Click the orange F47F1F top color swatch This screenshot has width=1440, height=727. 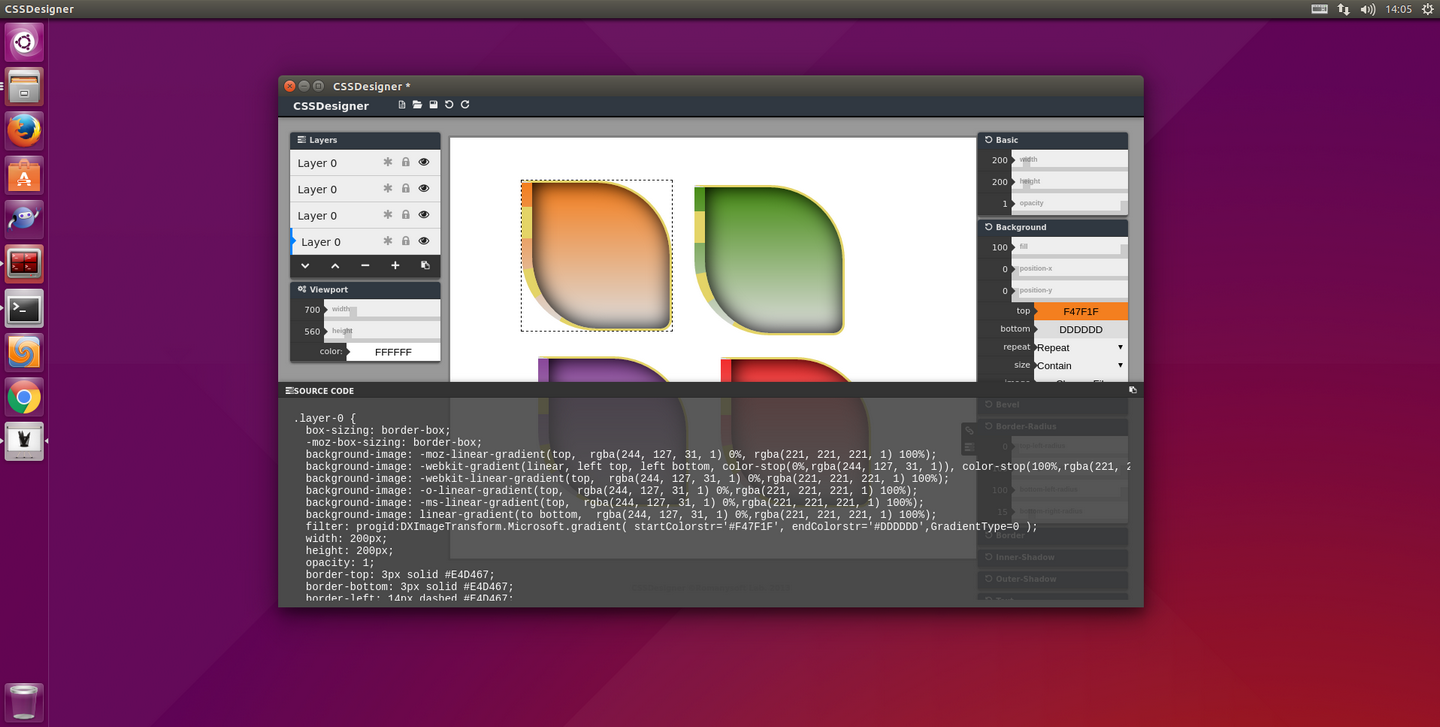pos(1080,311)
